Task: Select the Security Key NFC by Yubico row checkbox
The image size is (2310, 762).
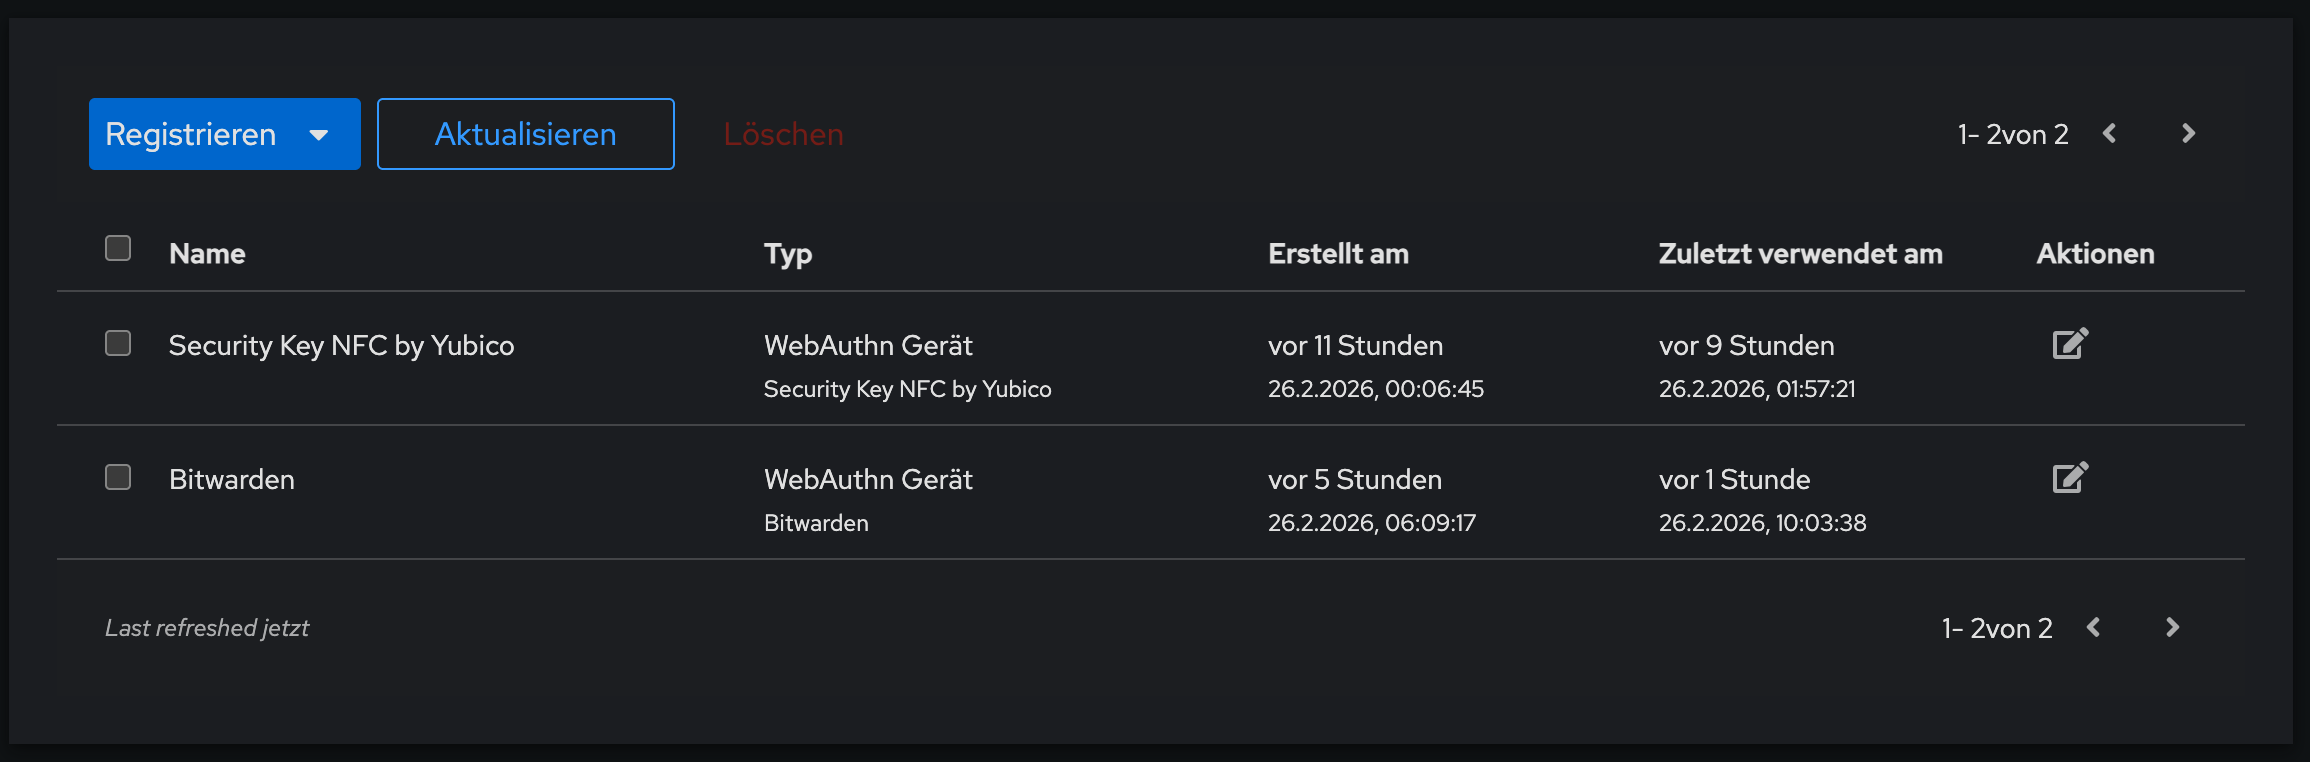Action: coord(118,344)
